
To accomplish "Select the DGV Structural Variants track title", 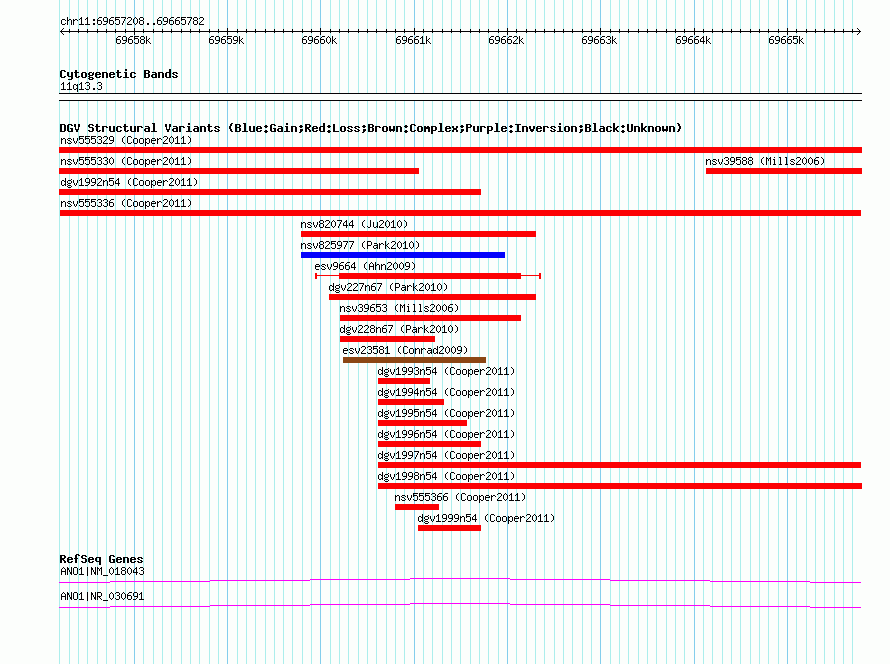I will (371, 128).
